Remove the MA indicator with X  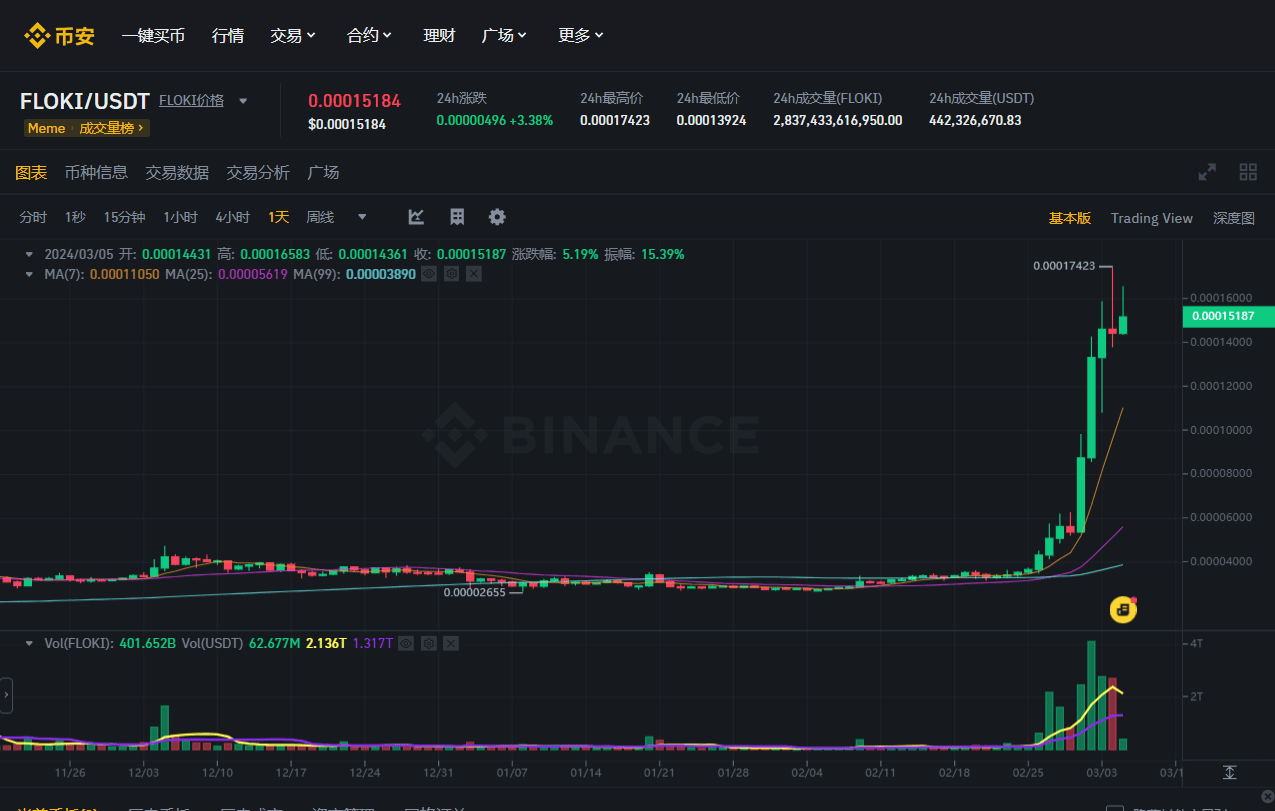coord(474,274)
